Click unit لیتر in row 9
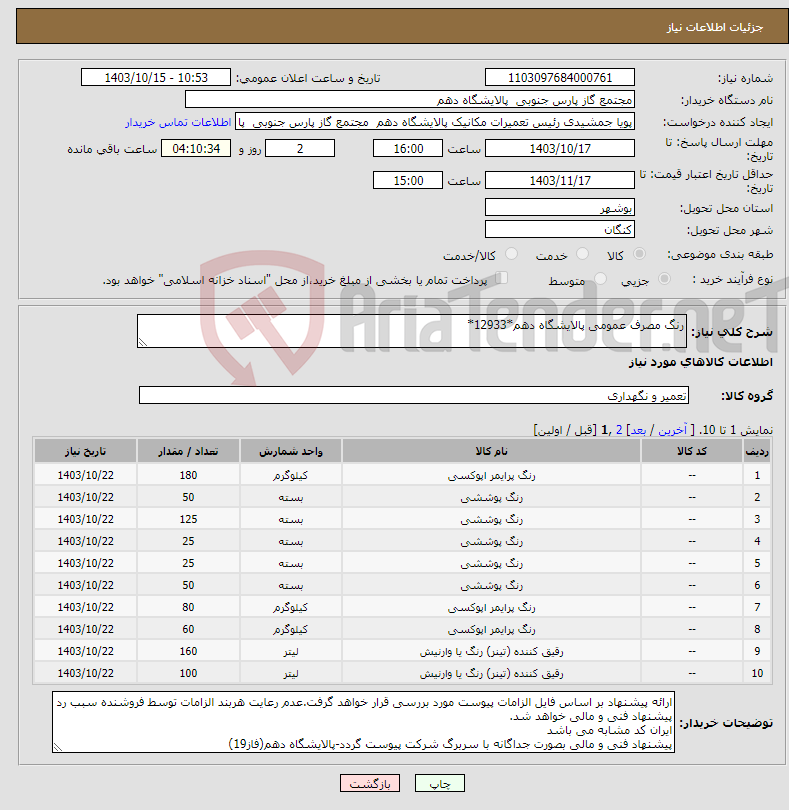 click(x=290, y=651)
